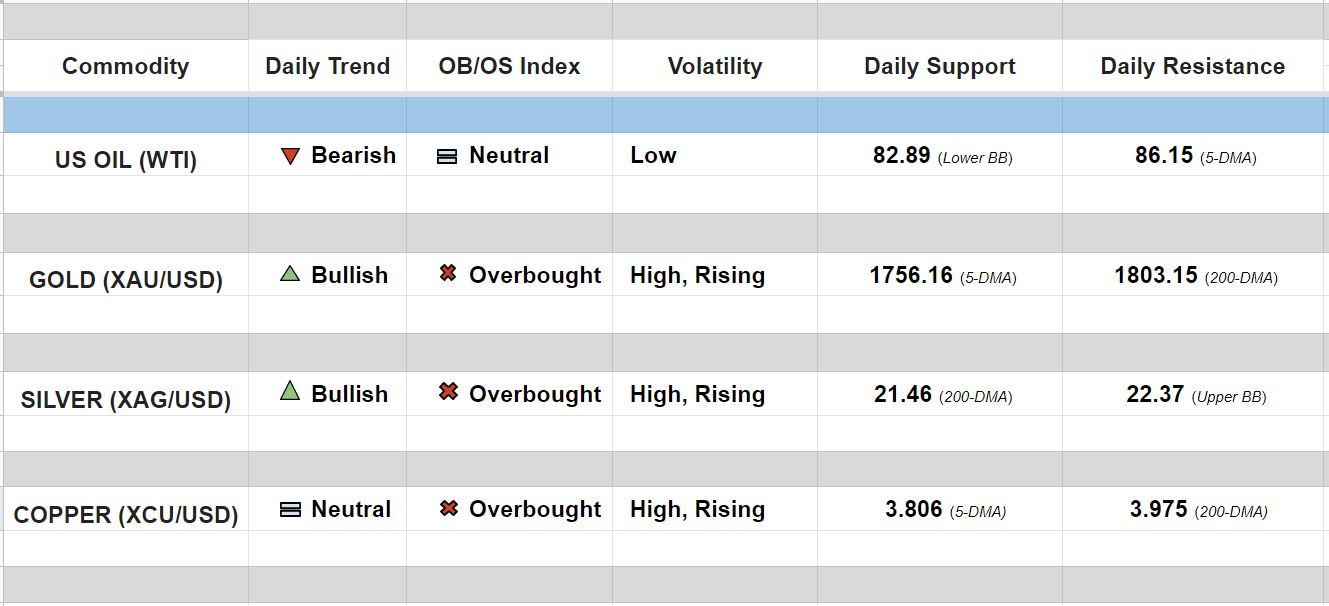Click the red overbought X icon for Copper
The image size is (1329, 606).
[x=448, y=509]
